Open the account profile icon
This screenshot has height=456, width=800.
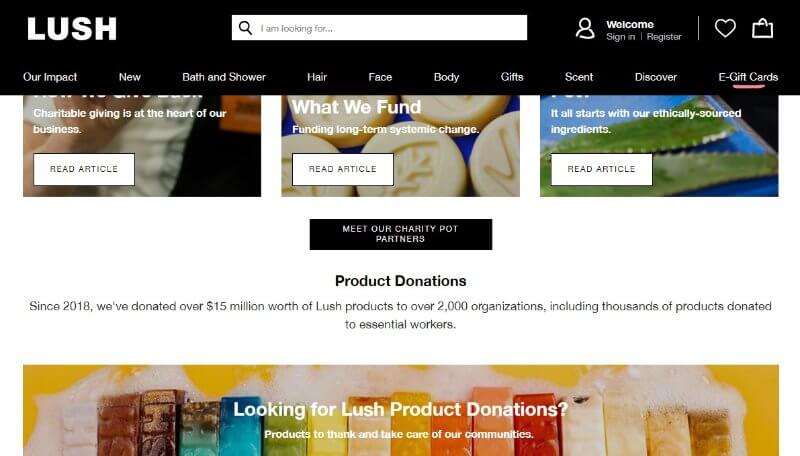pyautogui.click(x=585, y=29)
